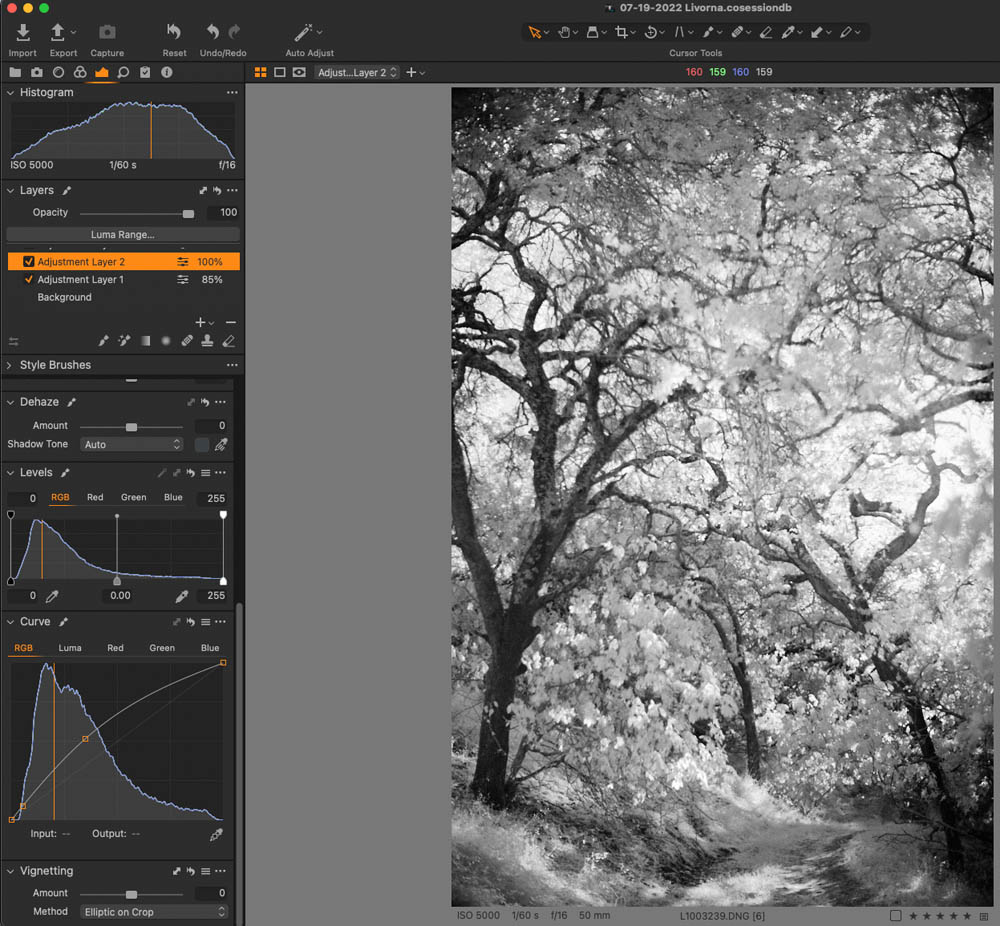The width and height of the screenshot is (1000, 926).
Task: Open Vignetting Method Elliptic on Crop dropdown
Action: (x=154, y=912)
